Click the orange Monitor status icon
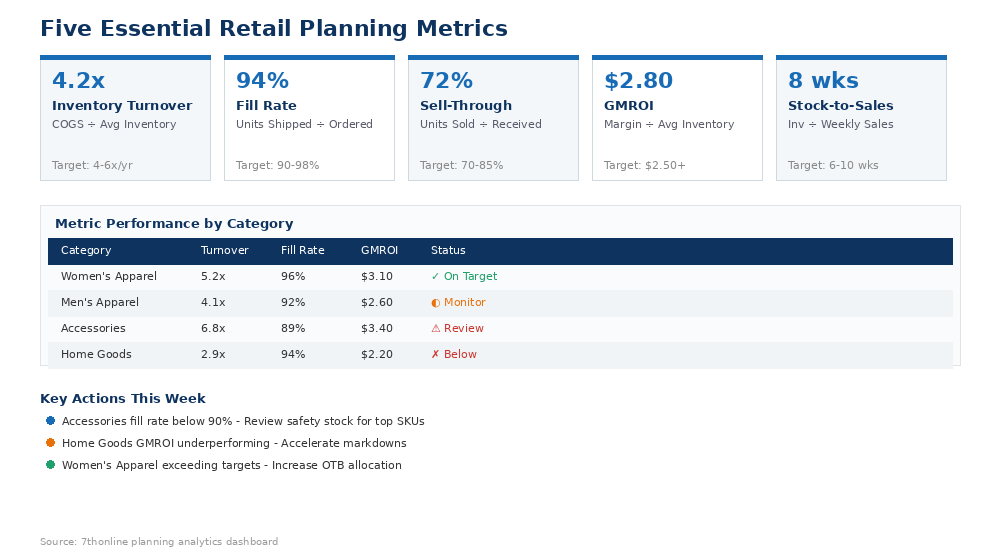Screen dimensions: 1000x560 (x=435, y=303)
